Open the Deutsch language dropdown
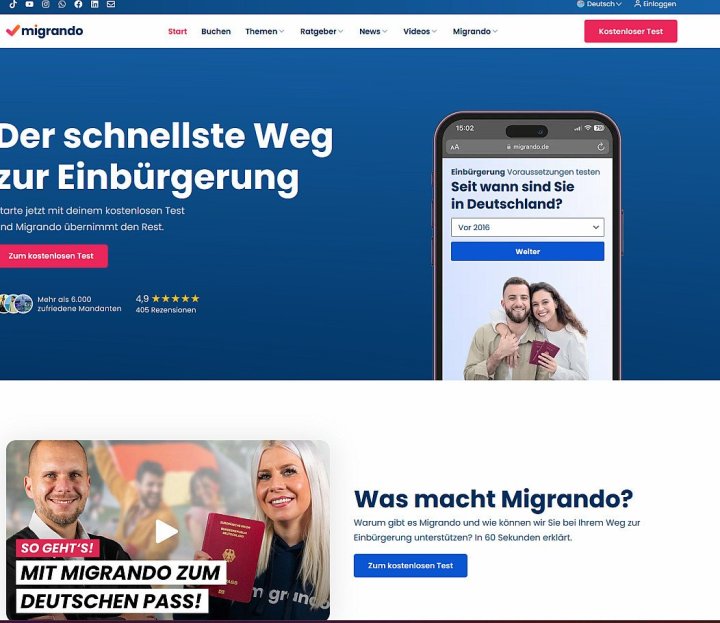 [599, 4]
